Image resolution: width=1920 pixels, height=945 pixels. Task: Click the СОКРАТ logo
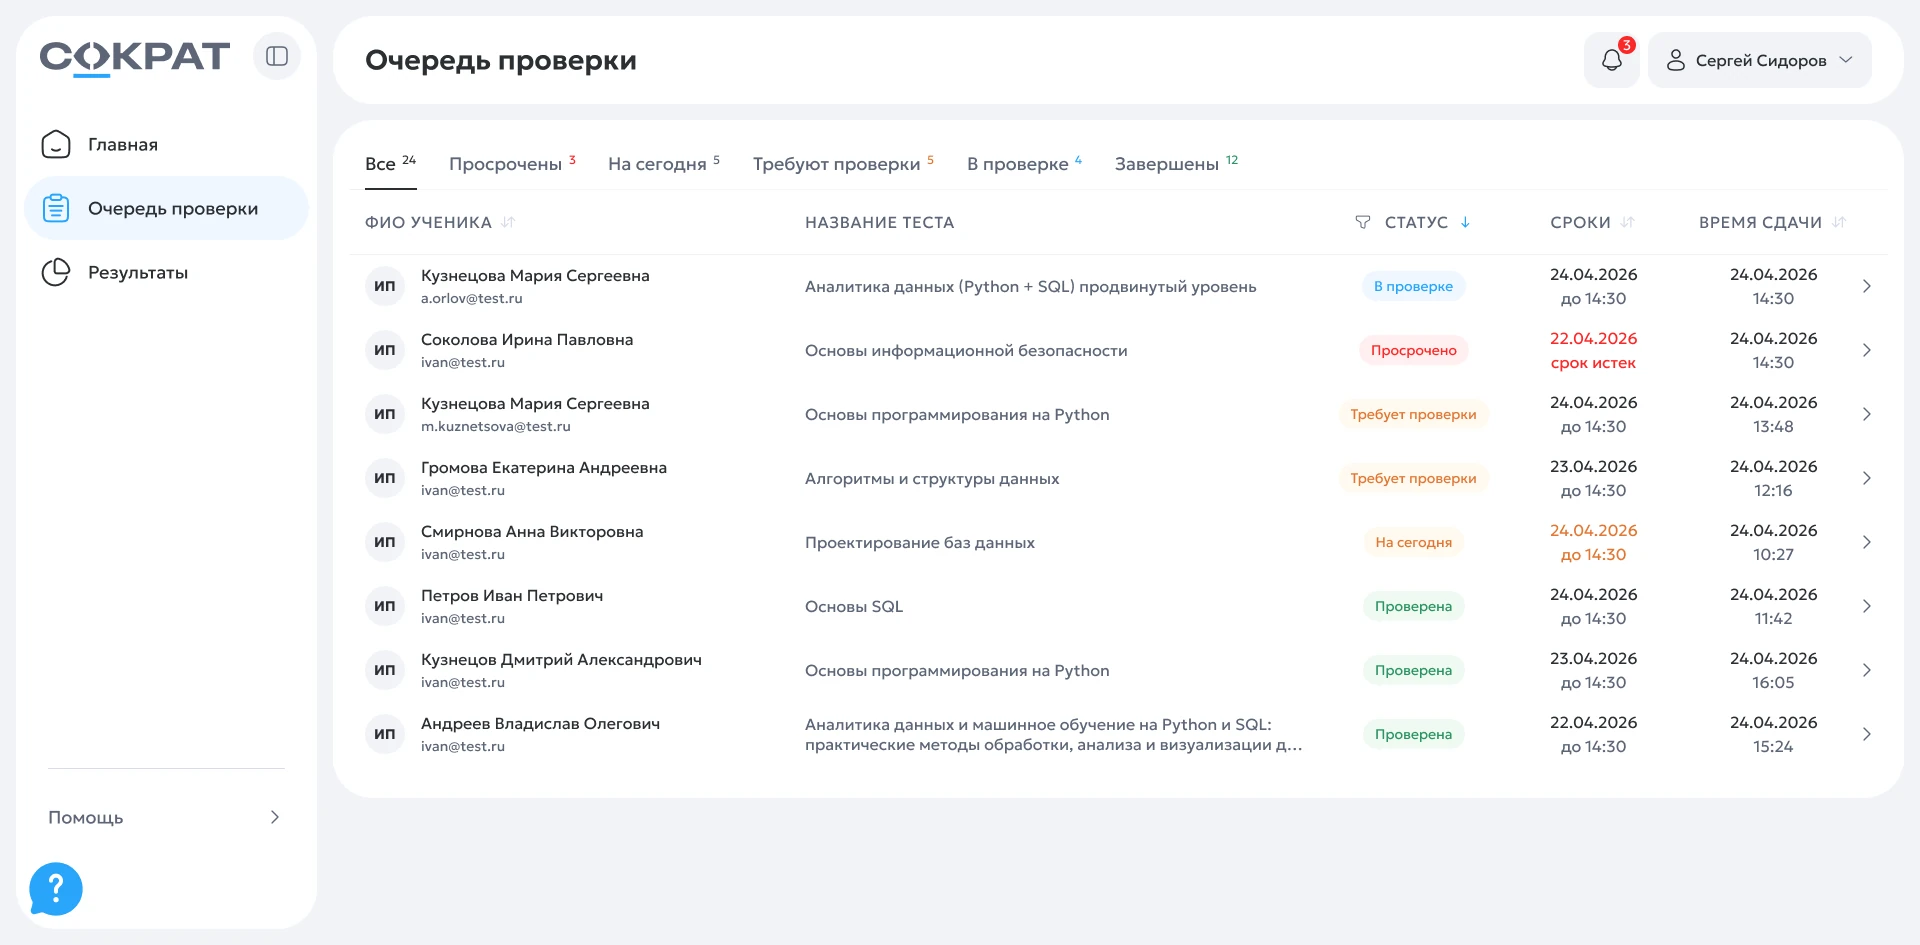click(135, 57)
